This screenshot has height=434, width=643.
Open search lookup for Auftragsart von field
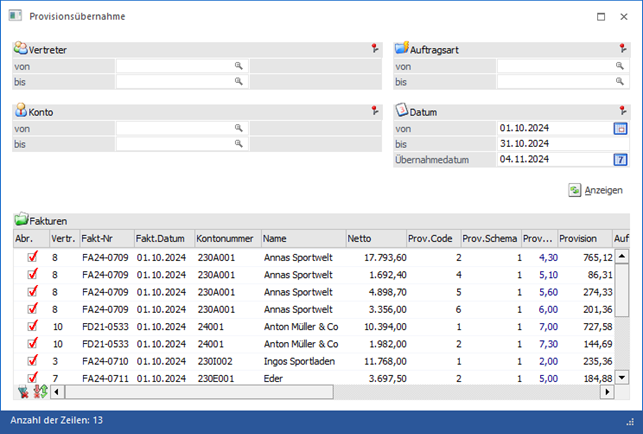click(620, 66)
